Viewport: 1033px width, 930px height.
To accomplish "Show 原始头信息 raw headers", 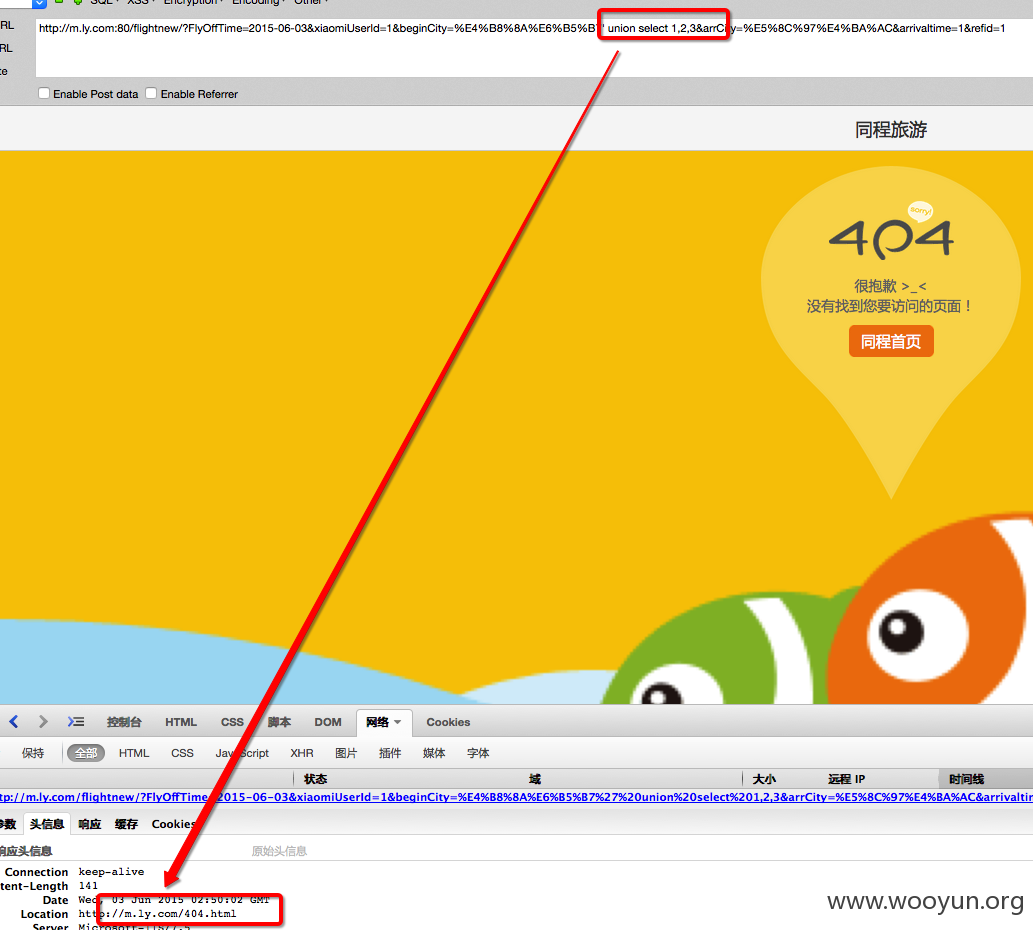I will (279, 851).
